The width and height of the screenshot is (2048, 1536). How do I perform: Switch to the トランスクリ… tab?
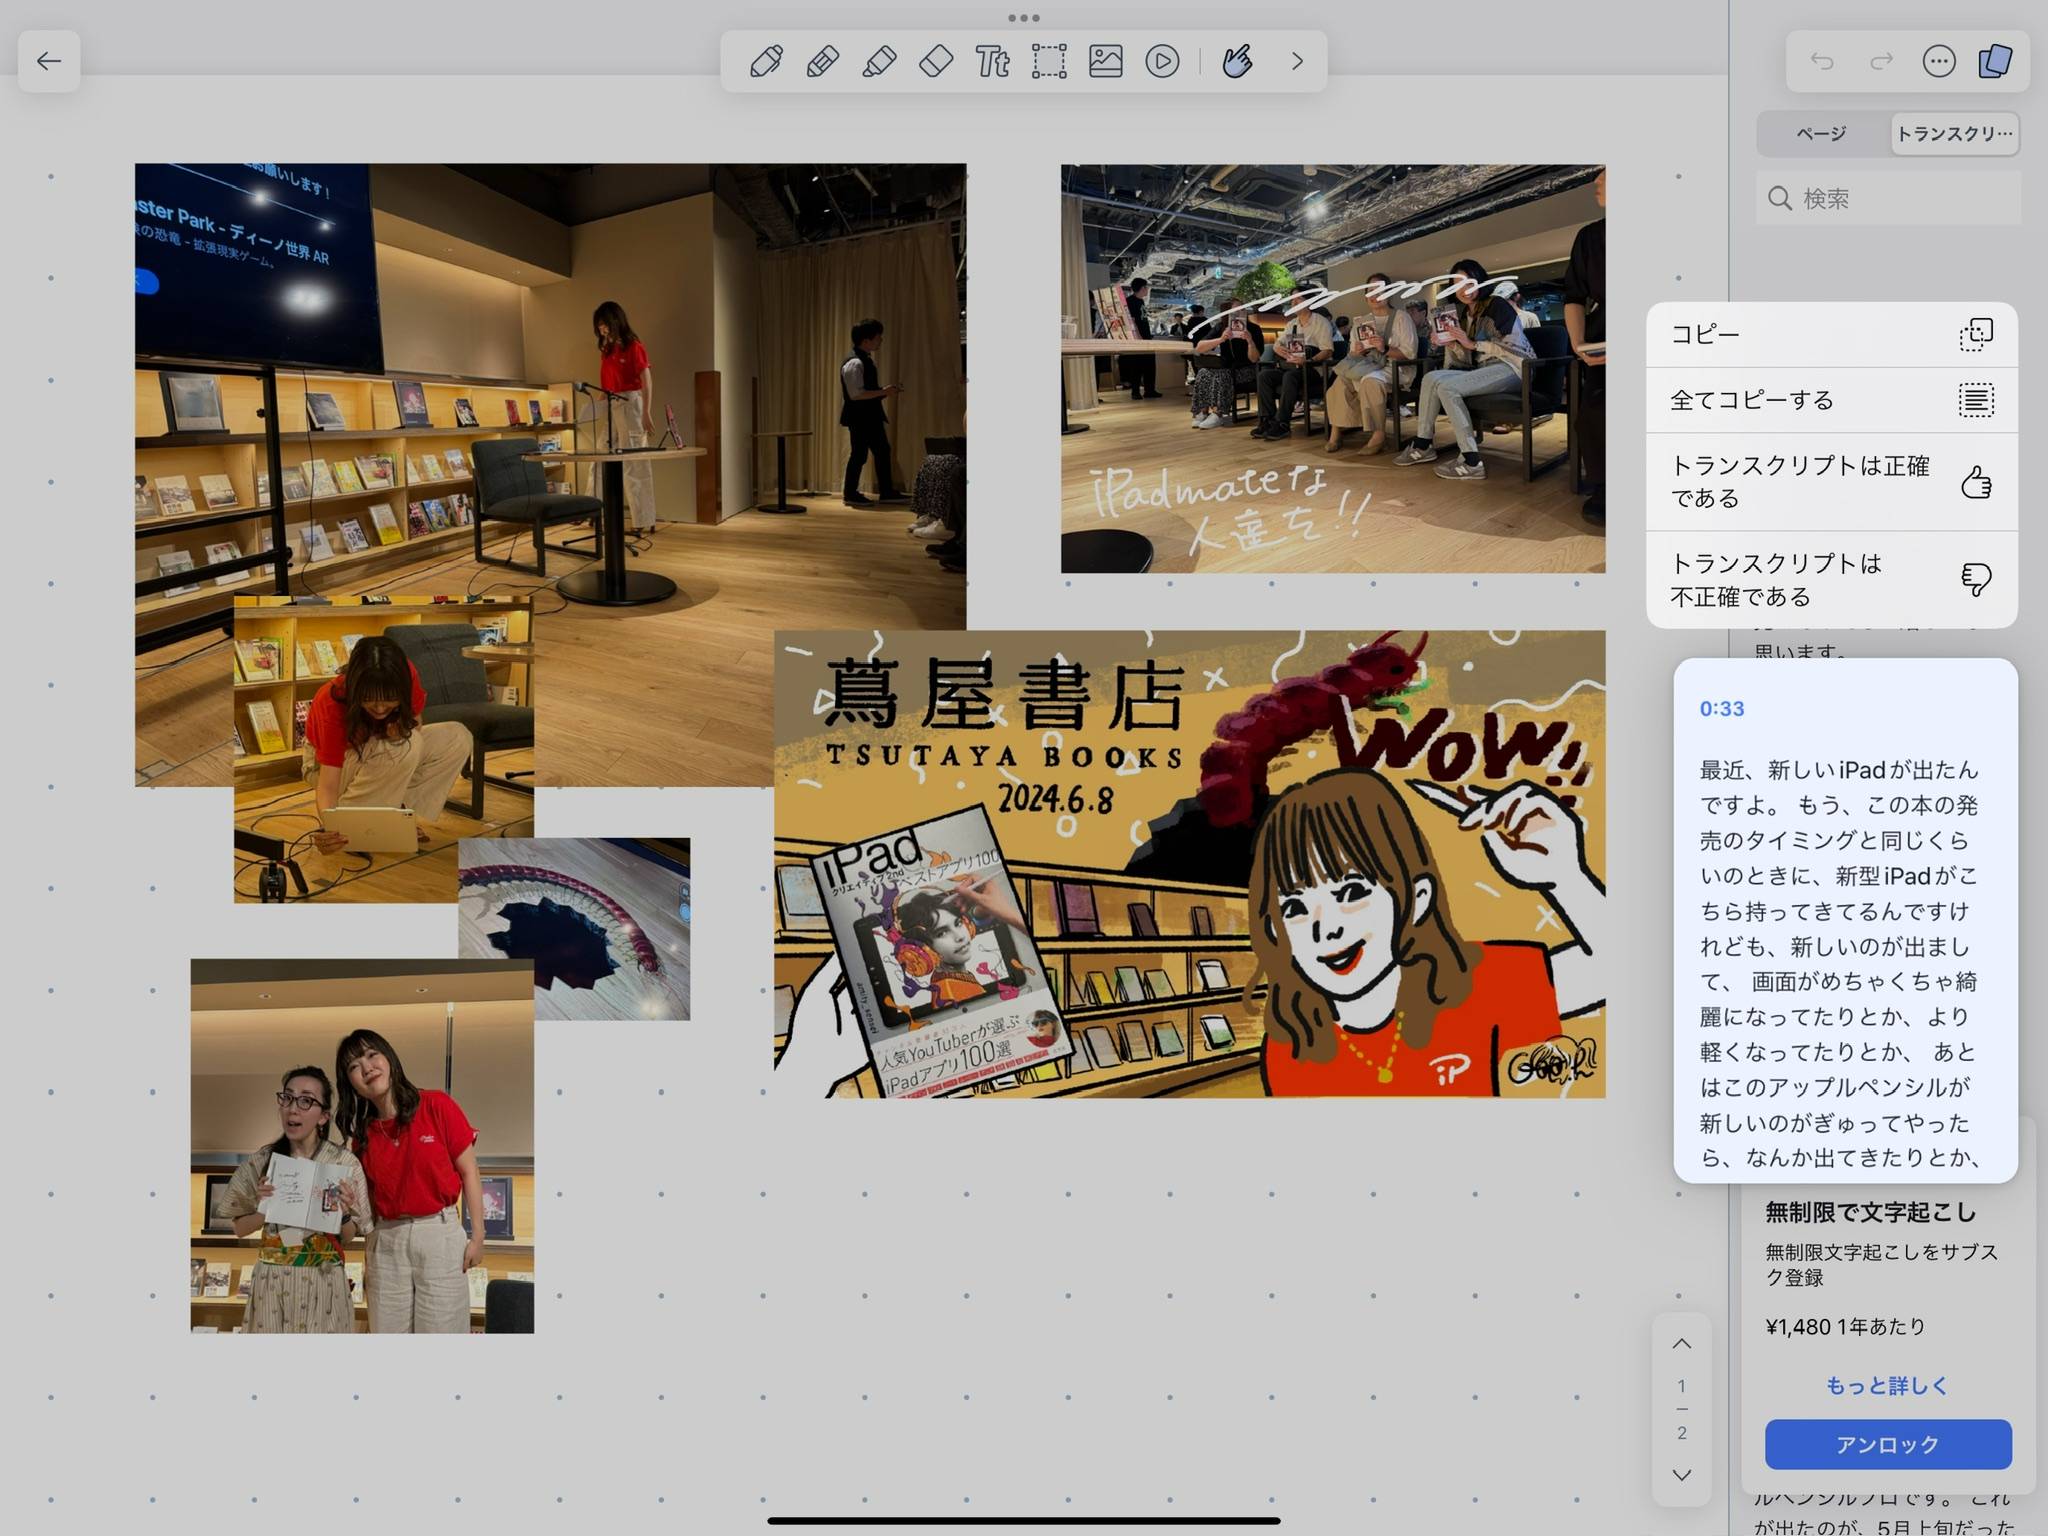pos(1954,134)
